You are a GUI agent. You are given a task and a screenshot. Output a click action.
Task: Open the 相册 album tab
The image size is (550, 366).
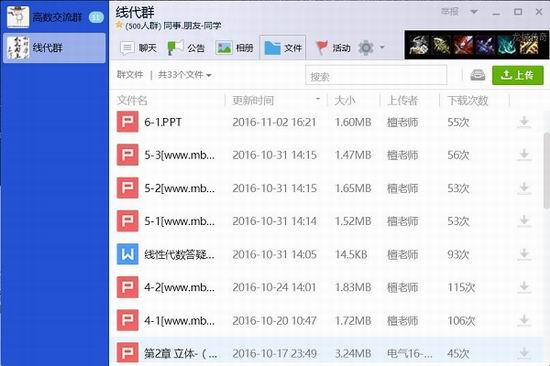pyautogui.click(x=234, y=47)
